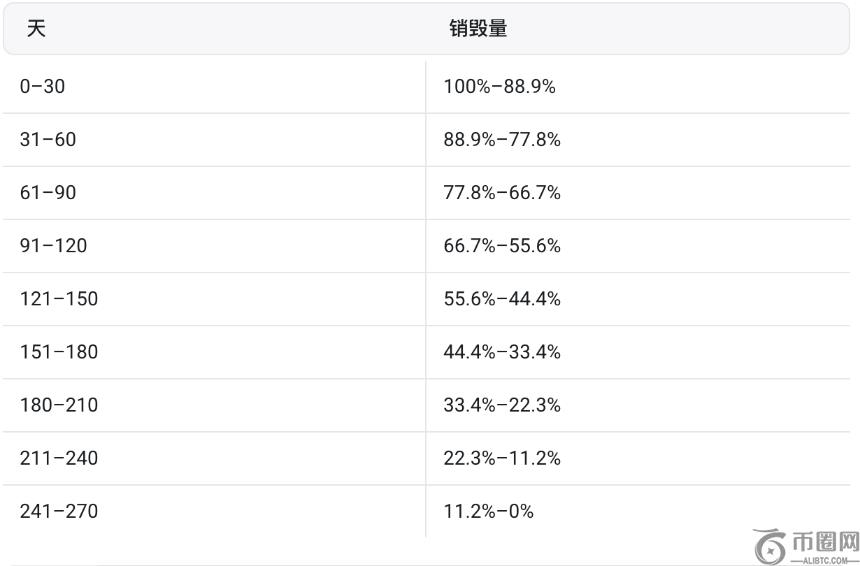The height and width of the screenshot is (566, 860).
Task: Click the 241–270 days cell
Action: pos(59,511)
